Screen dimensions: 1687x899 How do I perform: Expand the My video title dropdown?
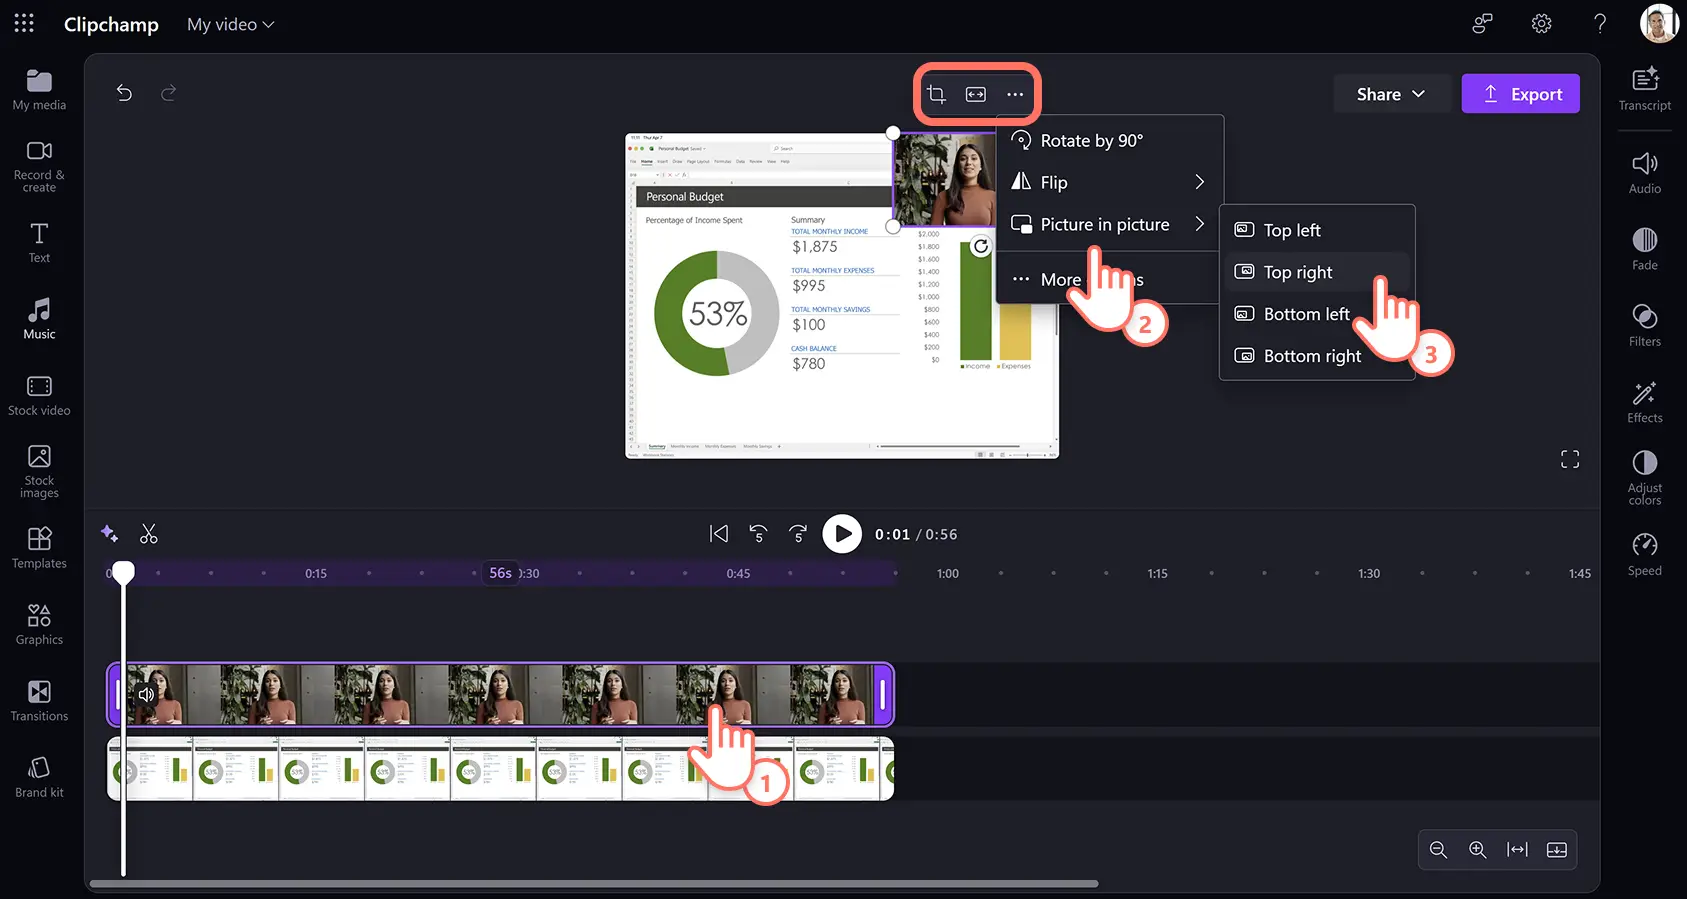click(231, 24)
